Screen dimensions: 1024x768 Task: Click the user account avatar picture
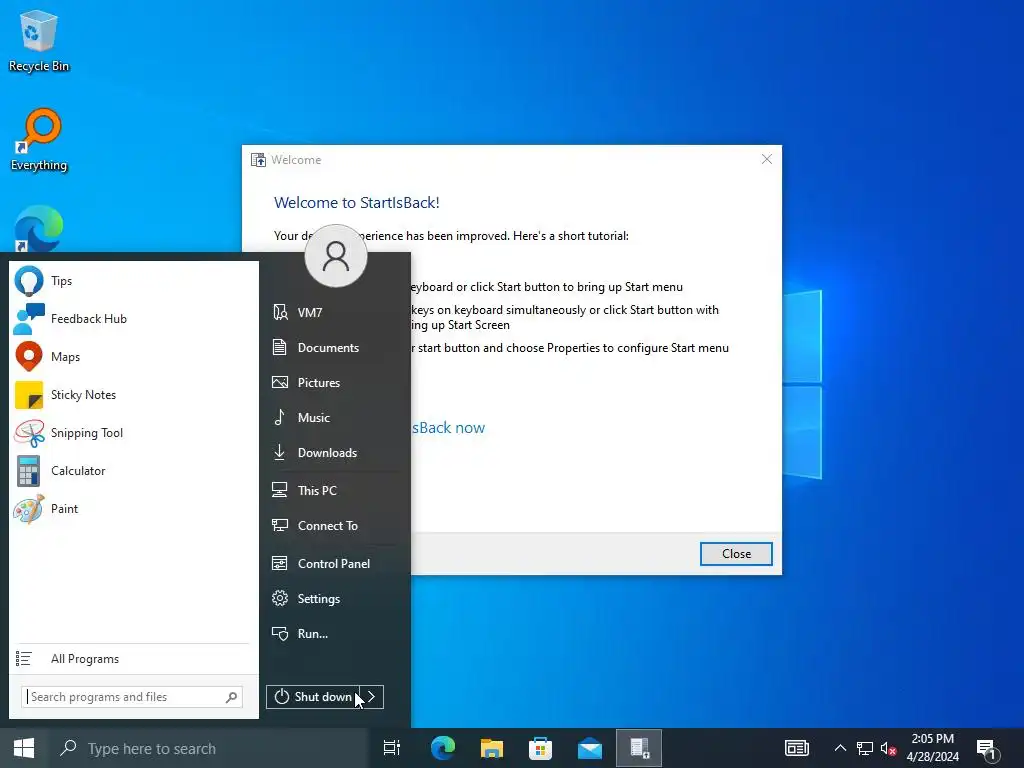[x=336, y=256]
